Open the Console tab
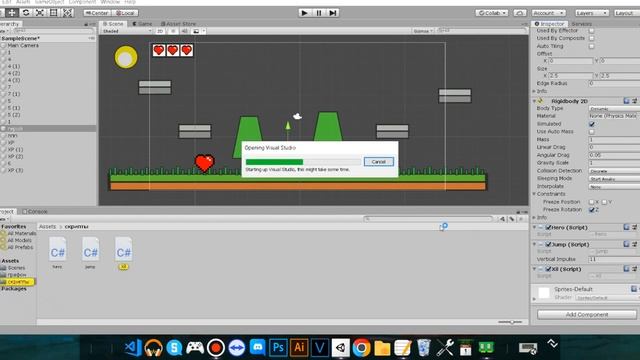The image size is (640, 360). (35, 211)
